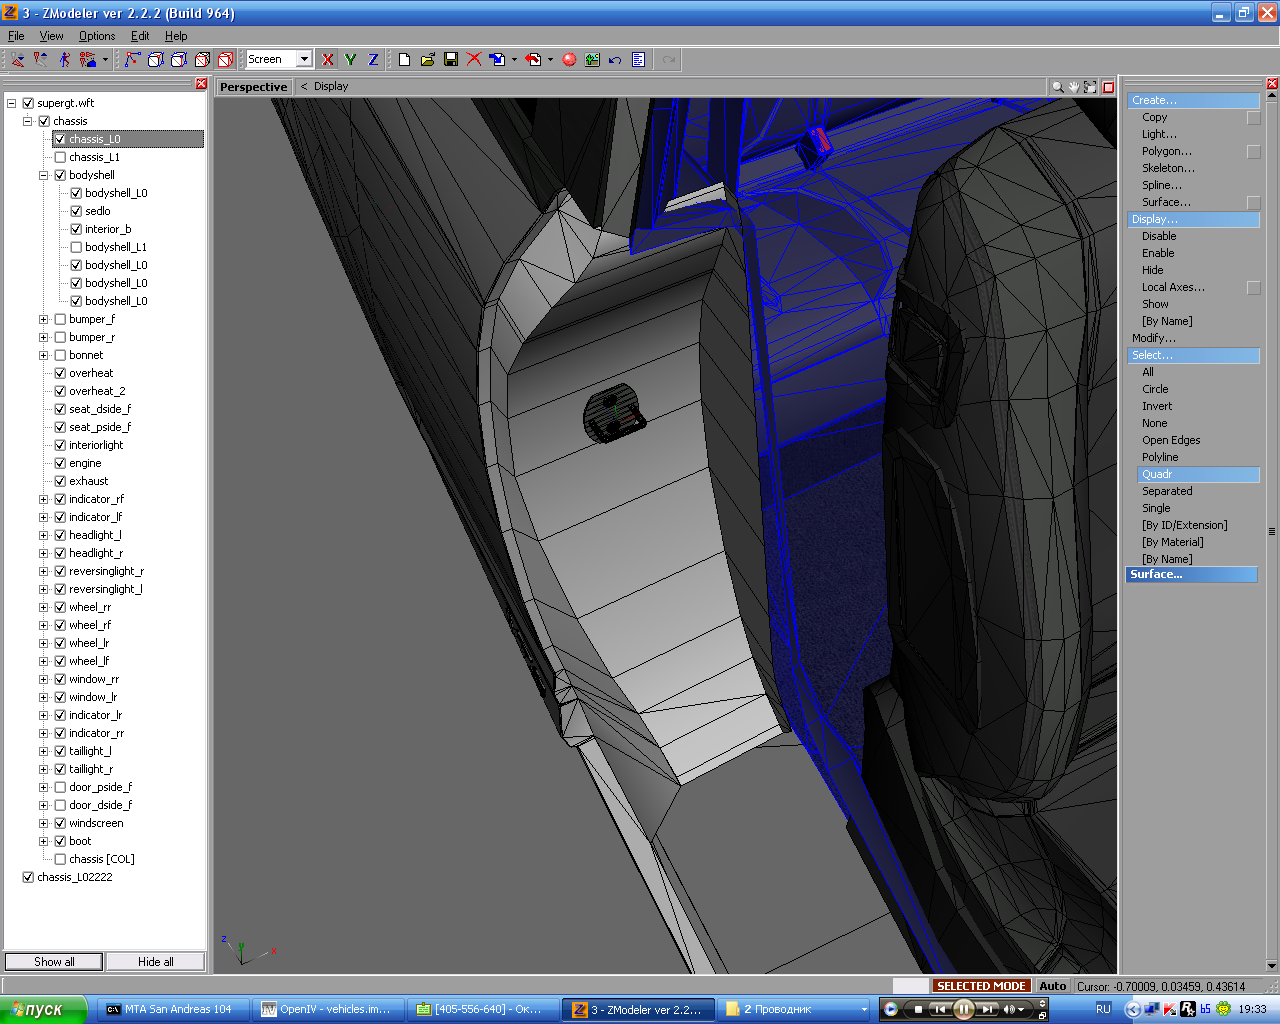Image resolution: width=1280 pixels, height=1024 pixels.
Task: Click the undo arrow toolbar icon
Action: pos(615,60)
